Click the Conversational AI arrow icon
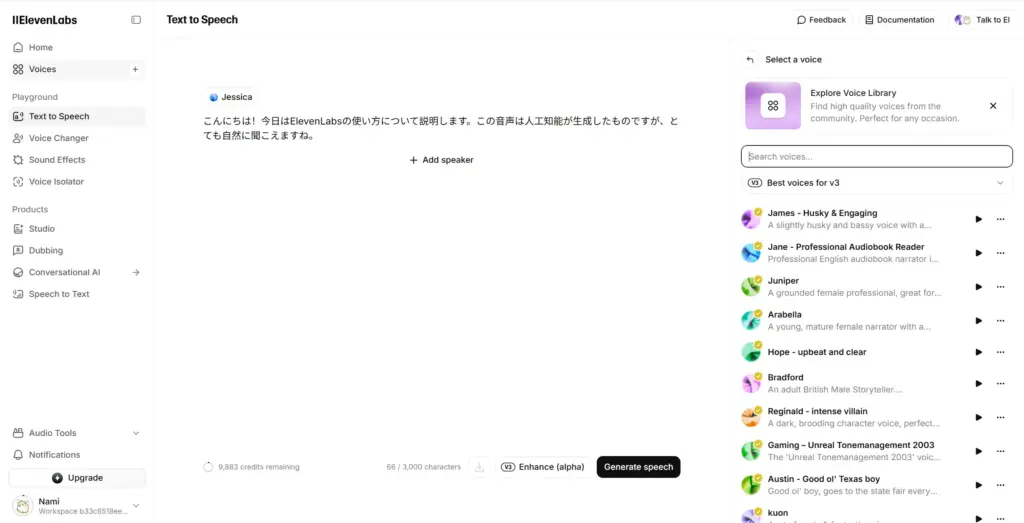Screen dimensions: 1024x523 click(136, 272)
